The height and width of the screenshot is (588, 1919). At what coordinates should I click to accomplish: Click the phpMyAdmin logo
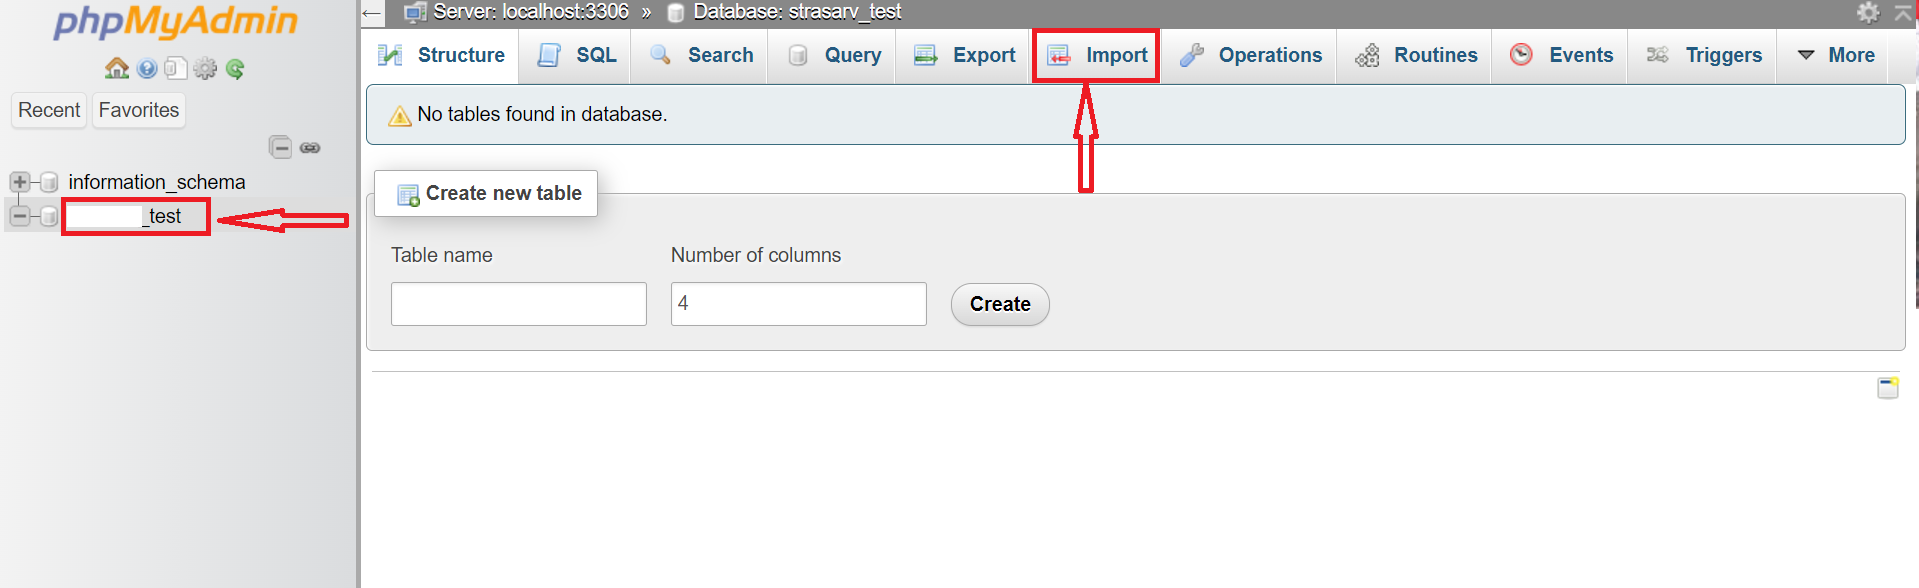[x=176, y=22]
